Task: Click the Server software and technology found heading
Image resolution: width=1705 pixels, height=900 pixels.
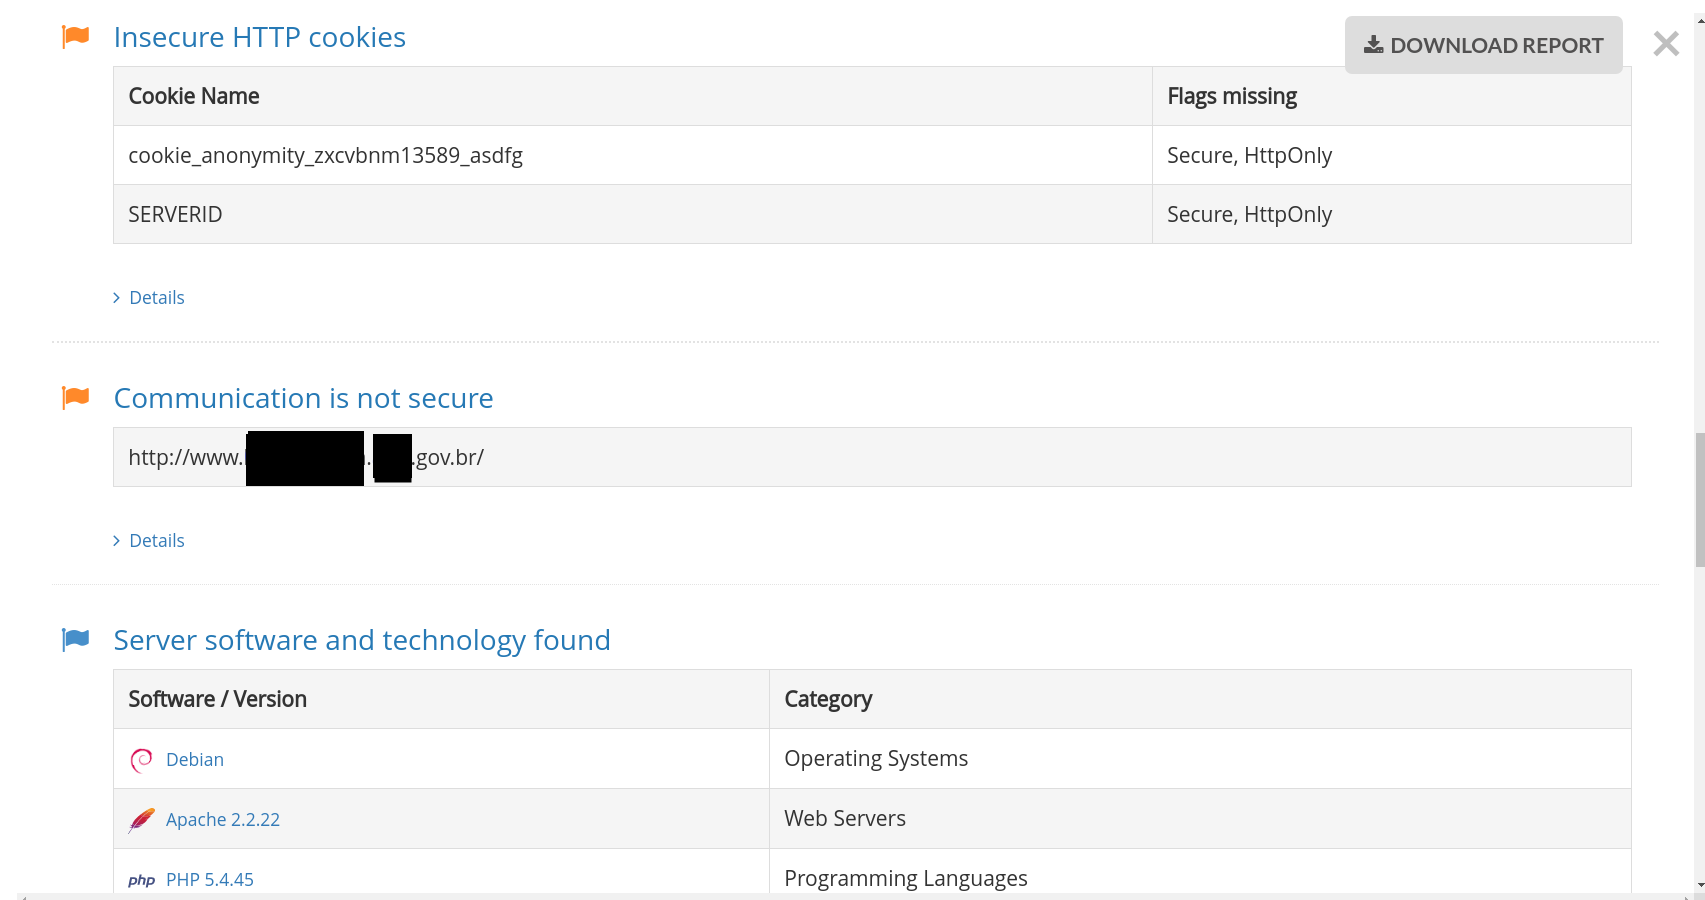Action: click(362, 640)
